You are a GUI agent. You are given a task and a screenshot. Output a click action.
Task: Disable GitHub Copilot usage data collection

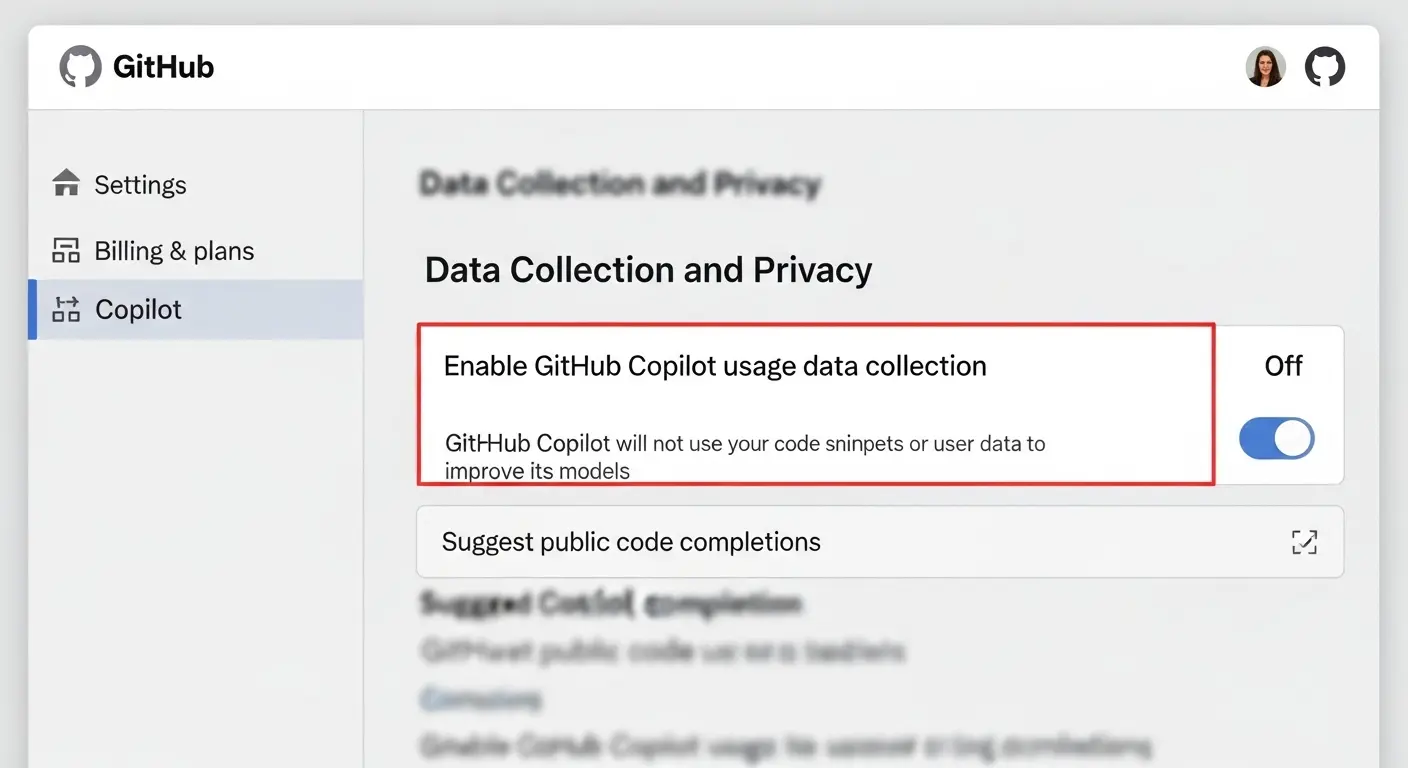[1277, 438]
